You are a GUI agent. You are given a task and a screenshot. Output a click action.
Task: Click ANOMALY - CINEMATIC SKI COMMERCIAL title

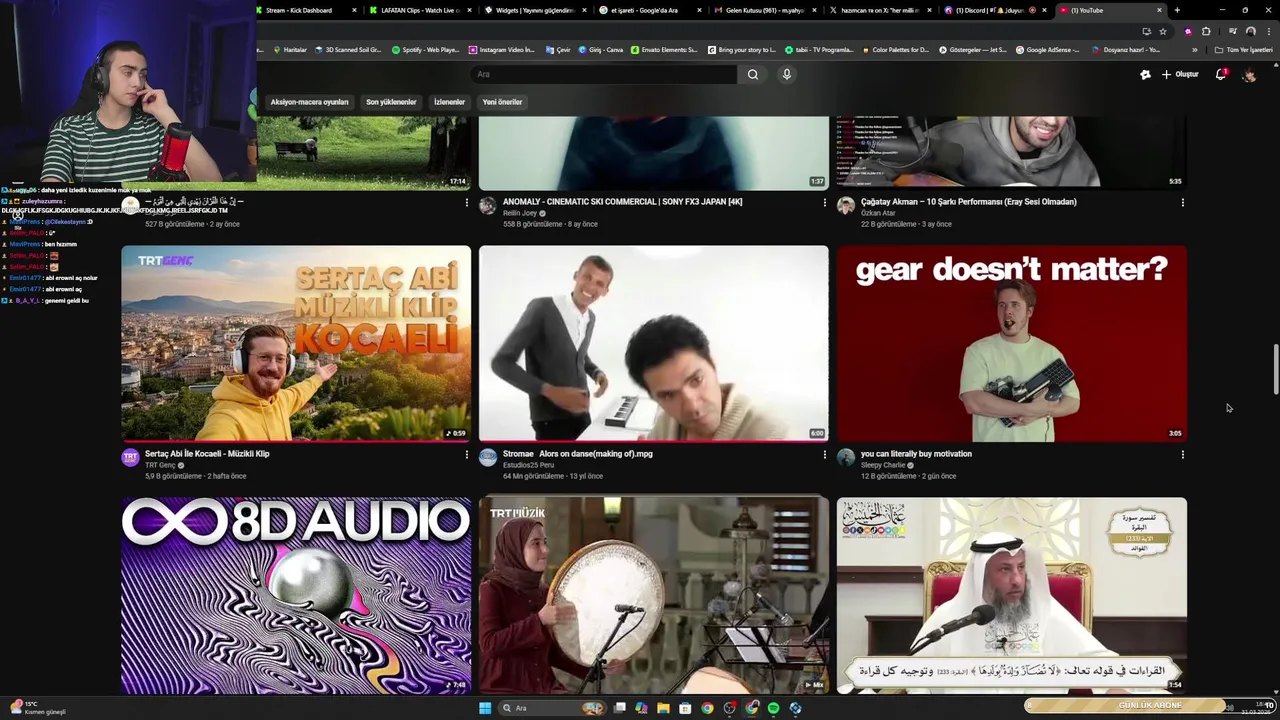(x=622, y=202)
